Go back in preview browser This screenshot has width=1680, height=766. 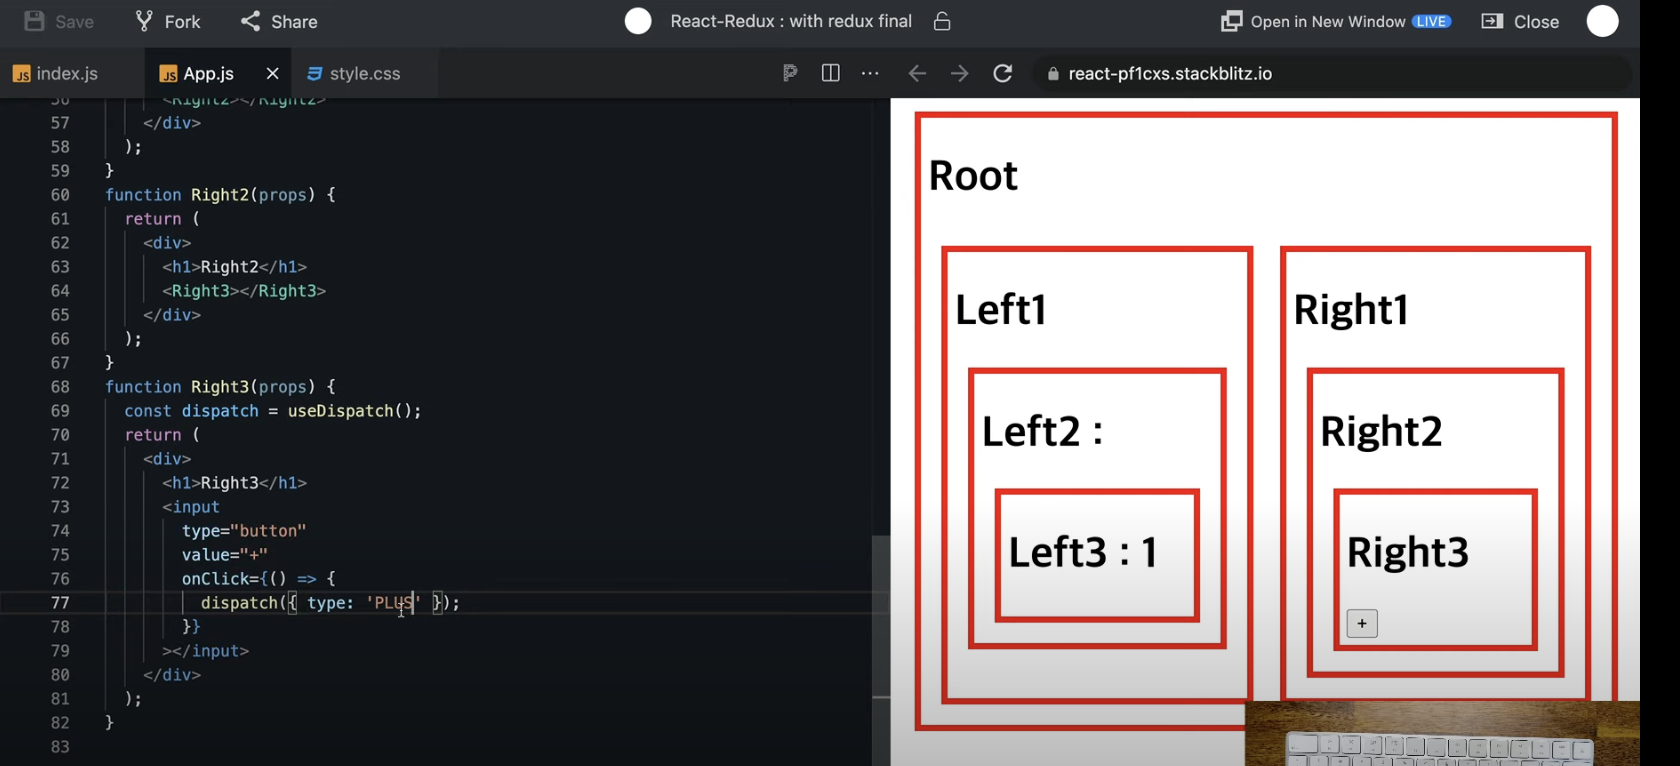(917, 73)
